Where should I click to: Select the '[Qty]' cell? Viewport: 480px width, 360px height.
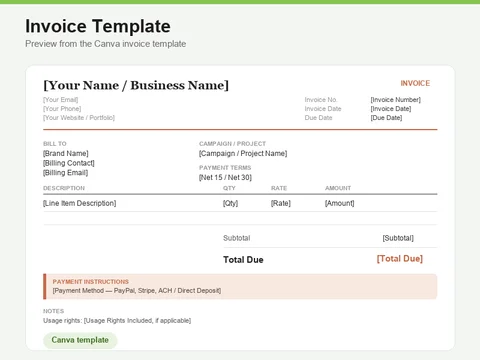click(x=230, y=203)
